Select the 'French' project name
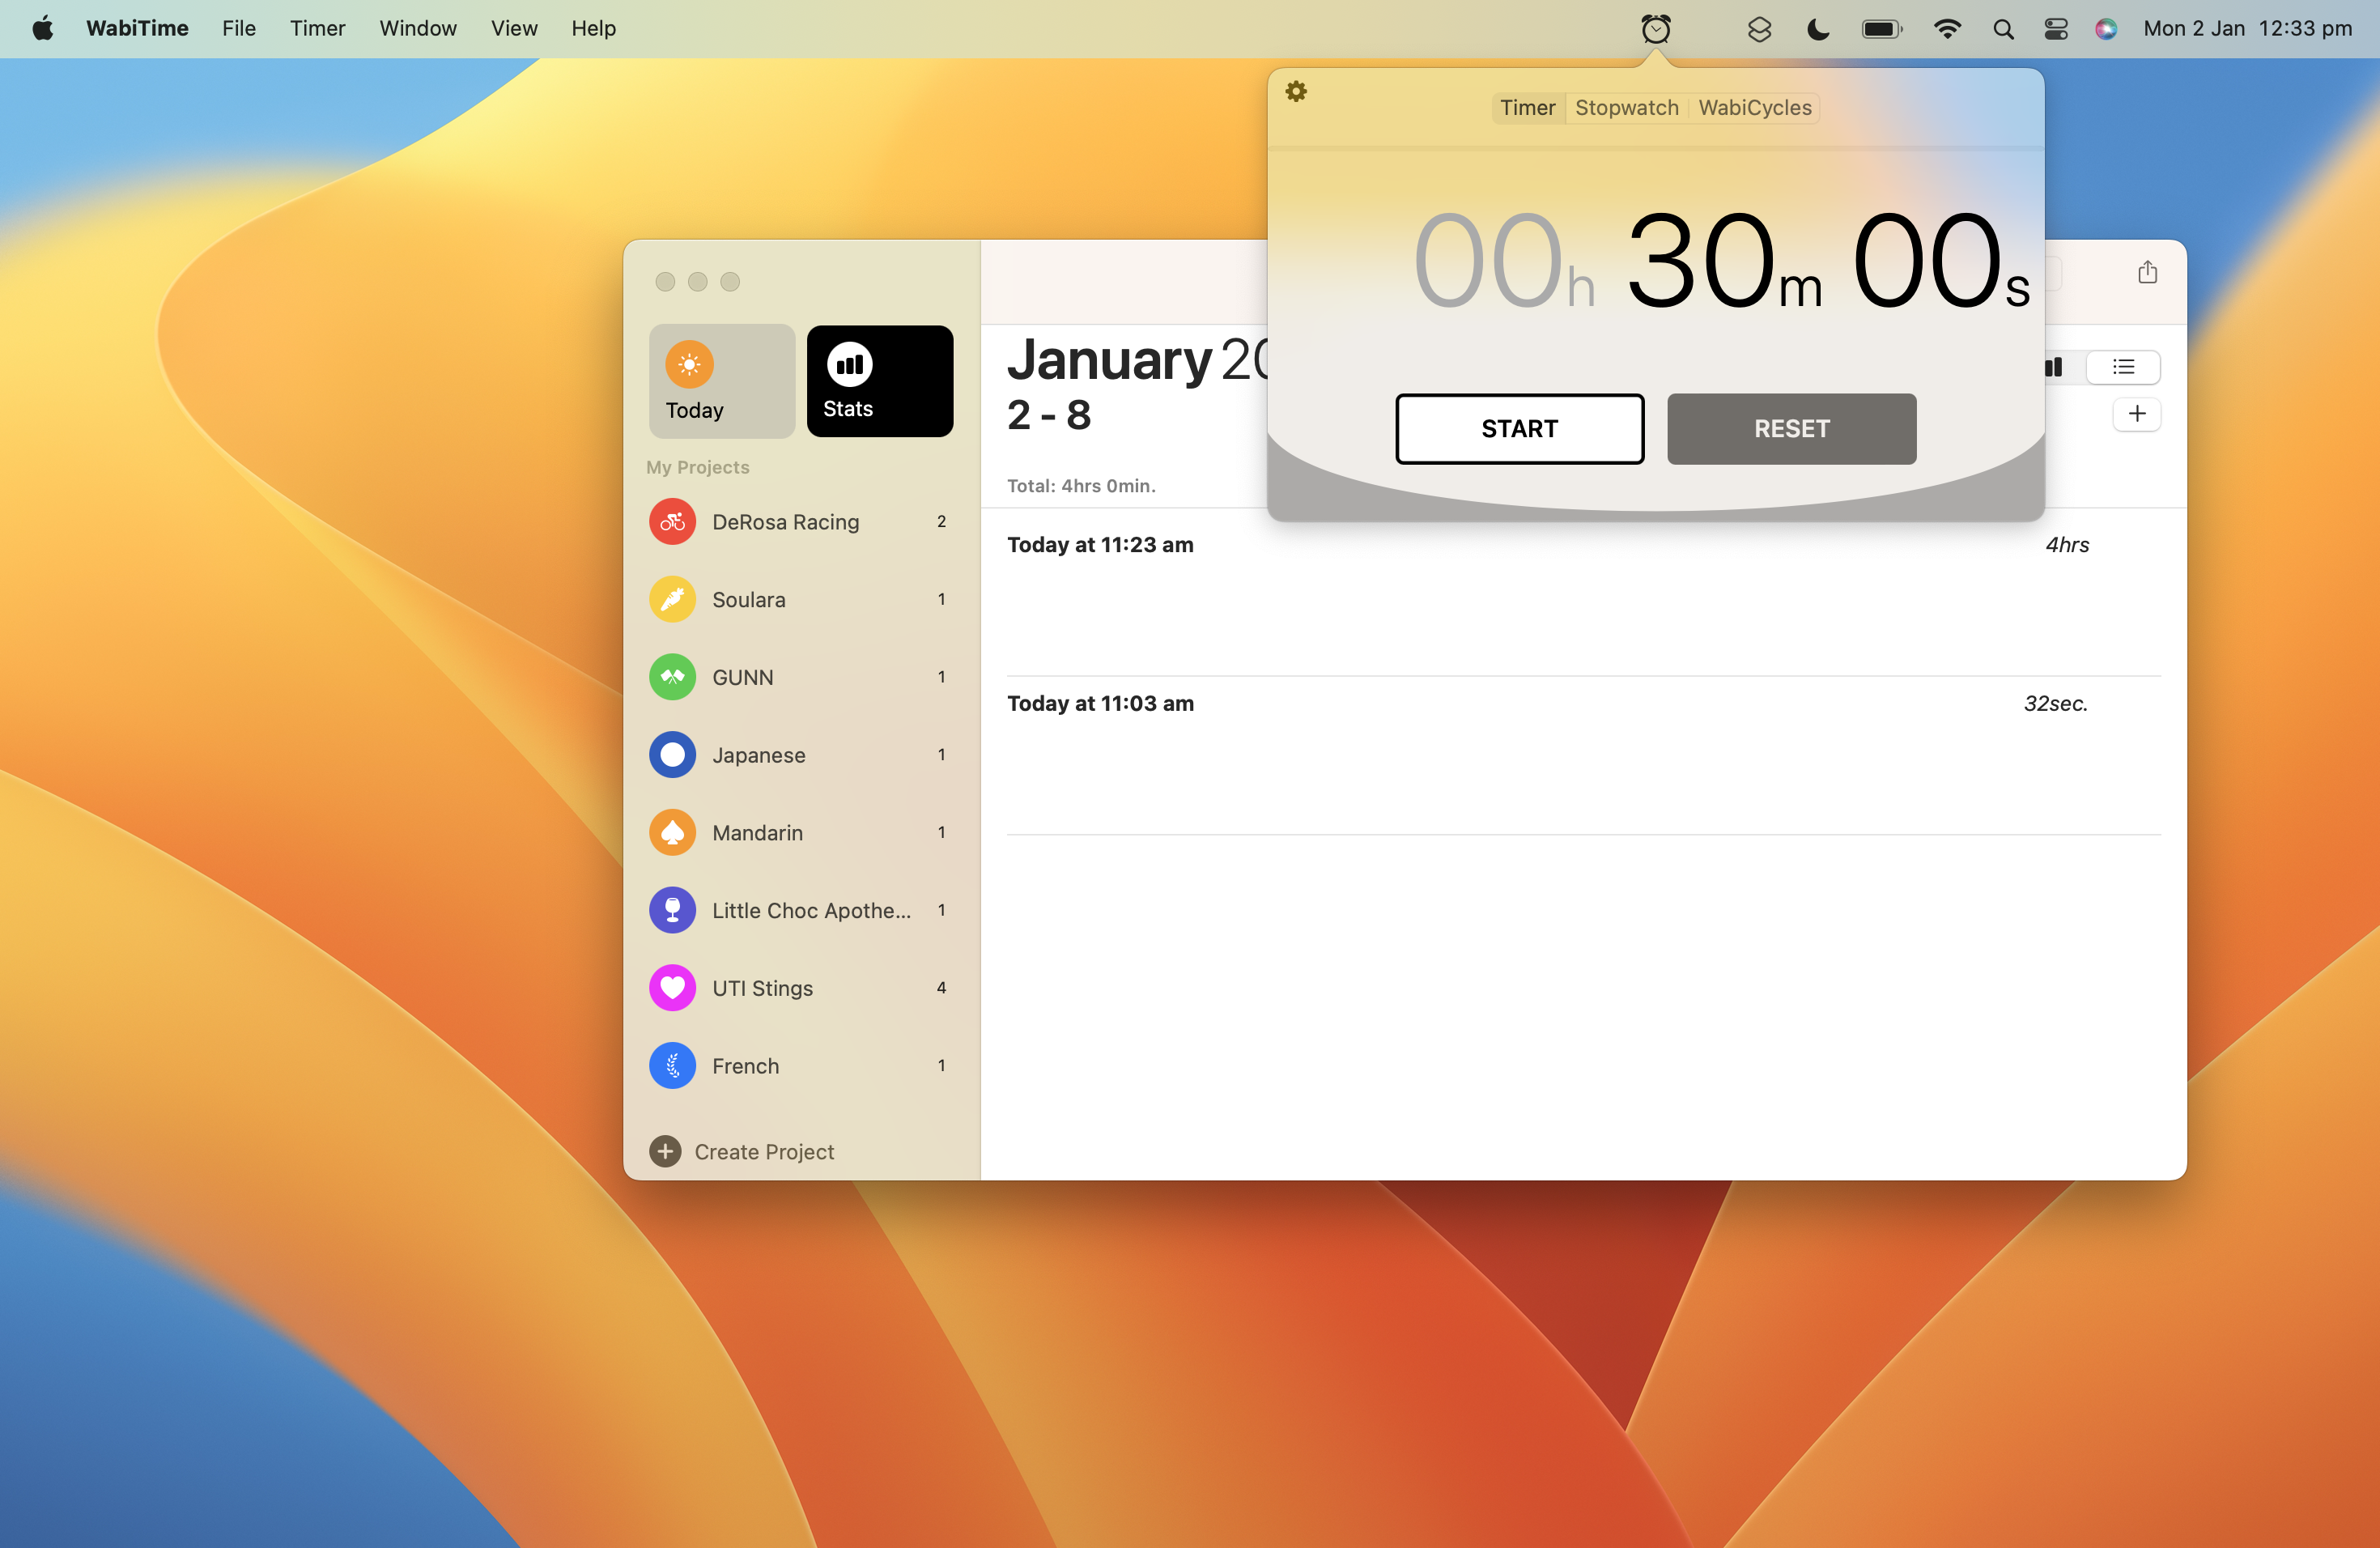The height and width of the screenshot is (1548, 2380). pyautogui.click(x=745, y=1066)
